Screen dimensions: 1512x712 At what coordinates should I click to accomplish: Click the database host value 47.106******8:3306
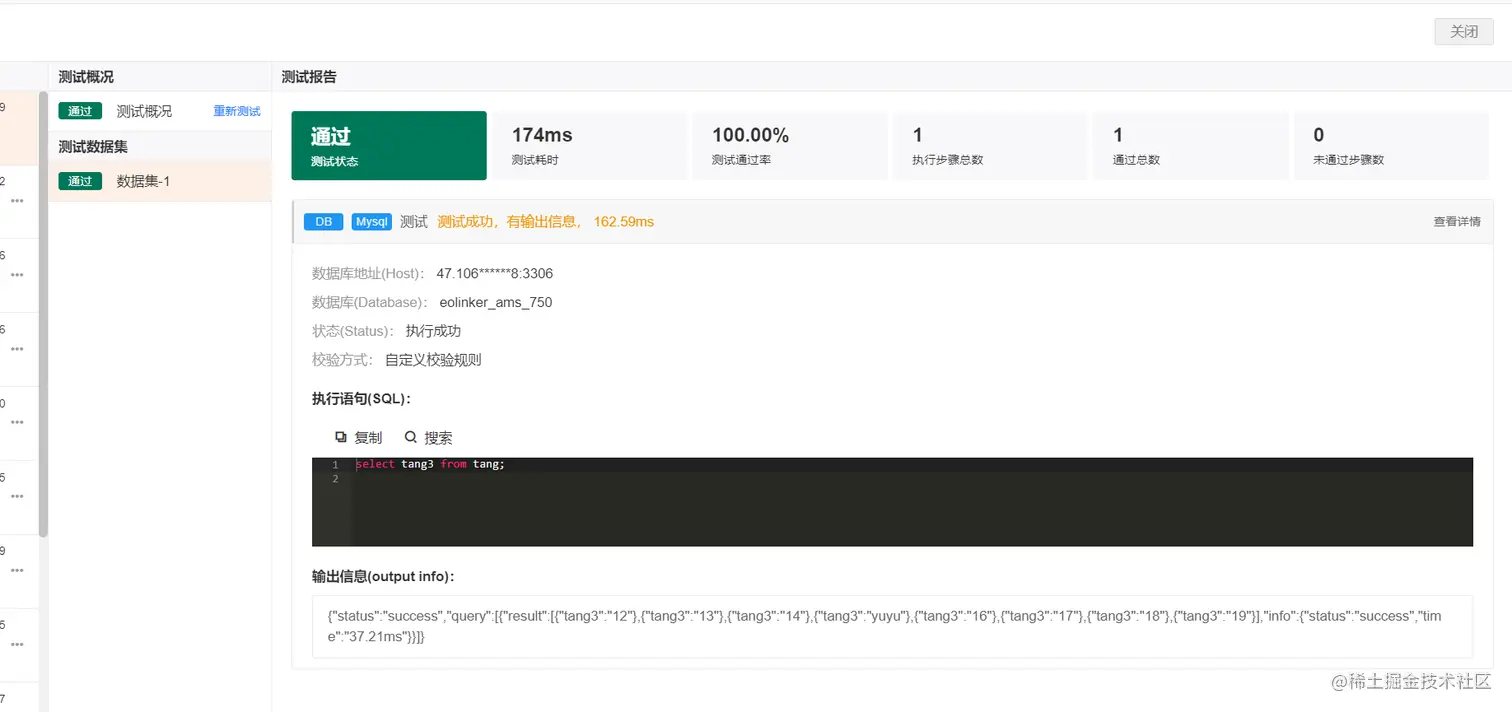click(495, 274)
